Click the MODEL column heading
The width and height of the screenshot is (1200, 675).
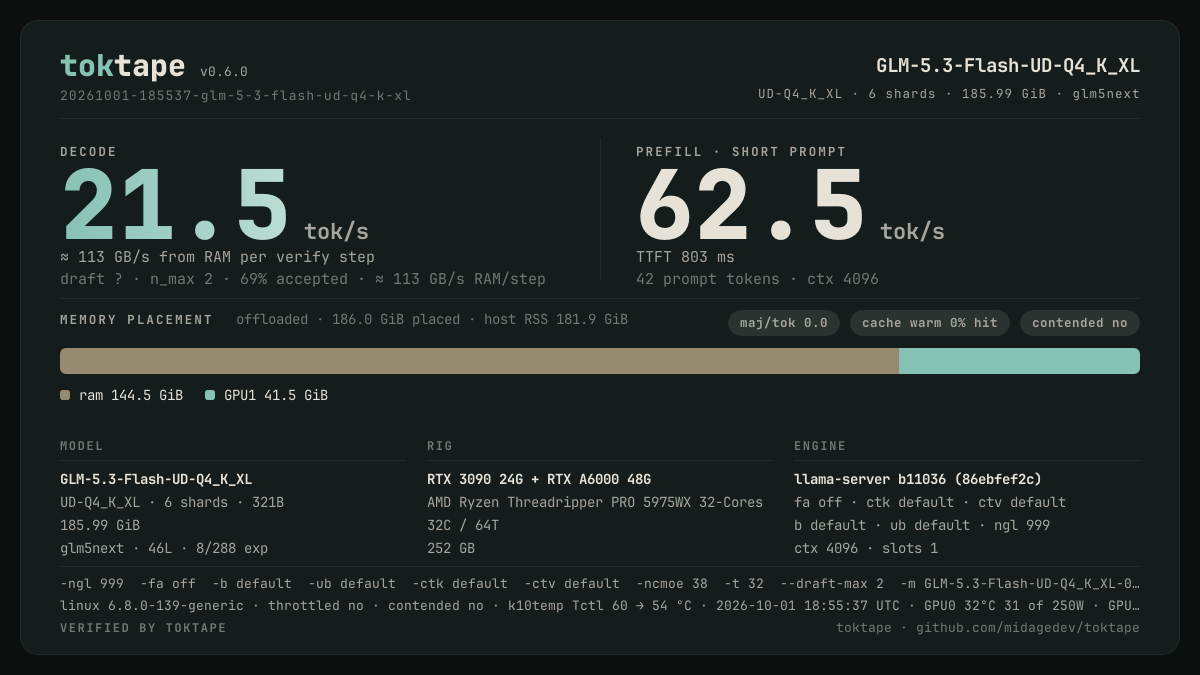click(x=82, y=446)
